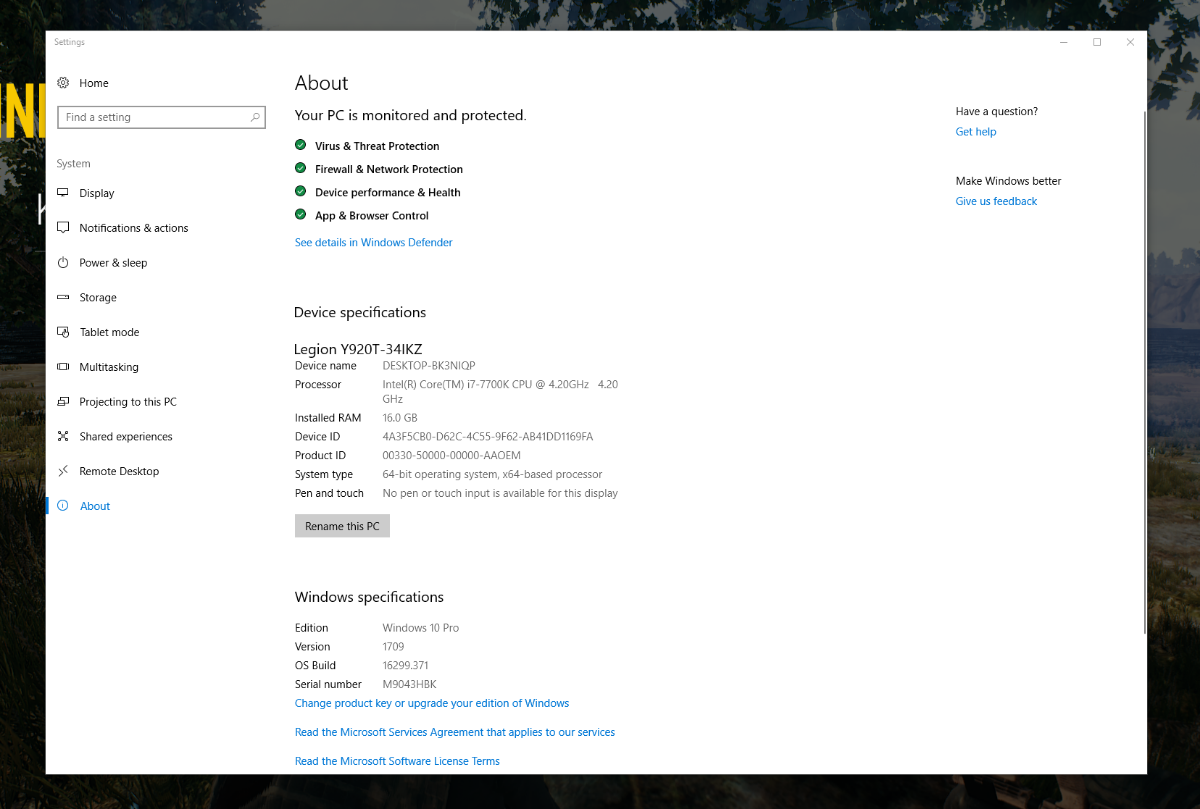Screen dimensions: 1200x809
Task: Click the Multitasking icon
Action: (x=63, y=367)
